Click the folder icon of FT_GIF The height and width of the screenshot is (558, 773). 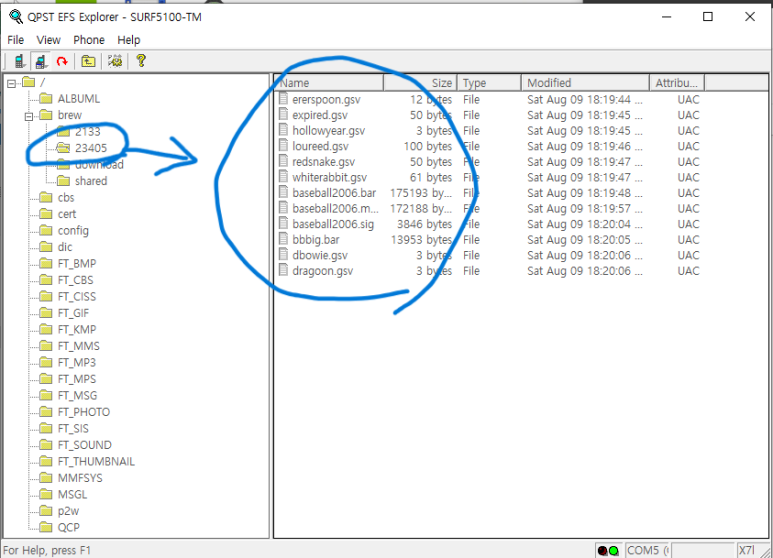click(x=46, y=313)
